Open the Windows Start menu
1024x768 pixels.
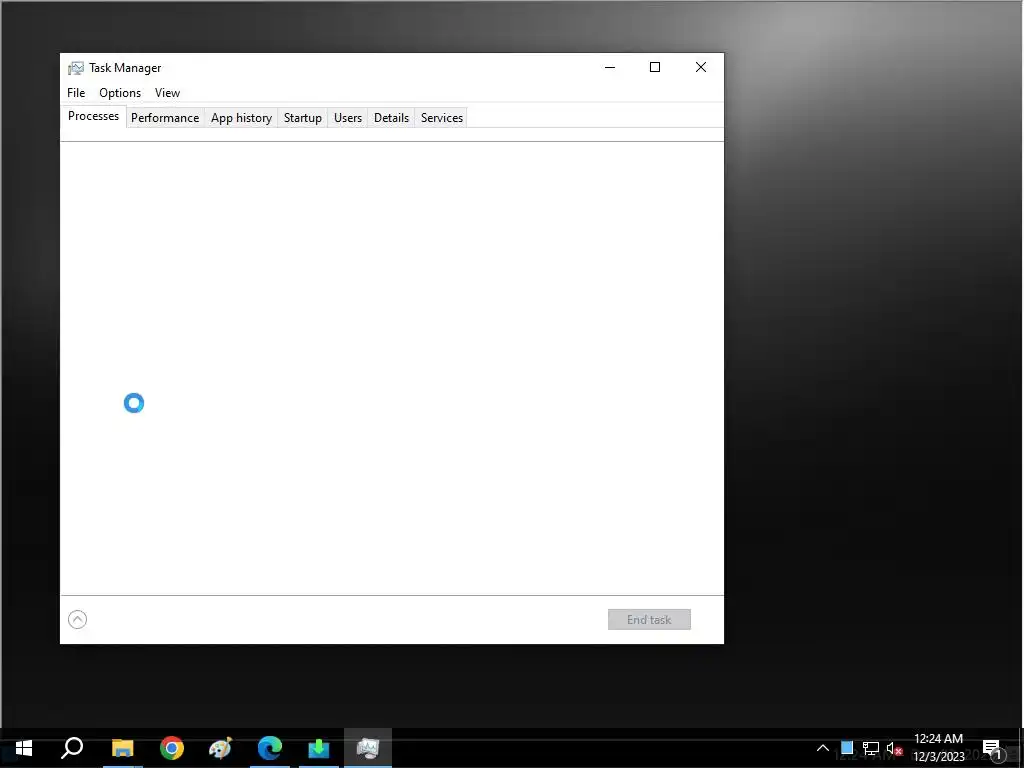point(24,748)
